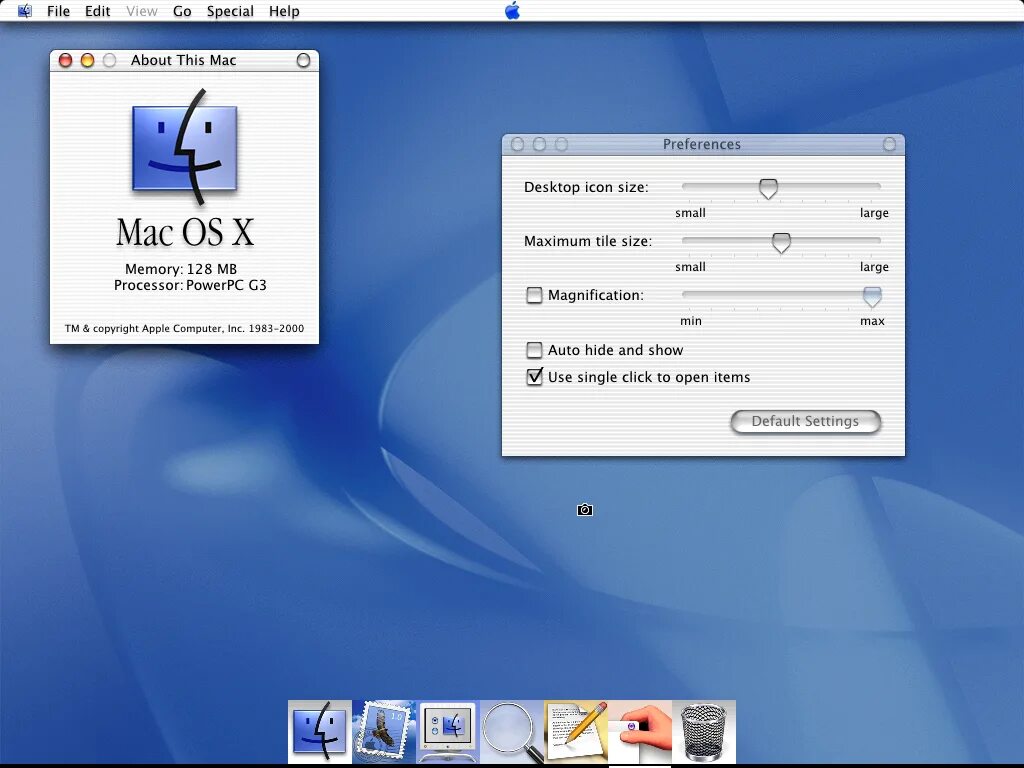Click the Magnification slider thumb
Screen dimensions: 1024x768
(x=872, y=297)
